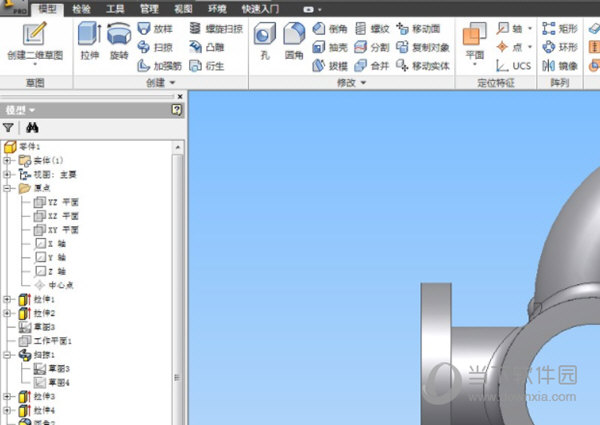Select the 旋转 revolve tool
Viewport: 600px width, 425px height.
click(119, 41)
